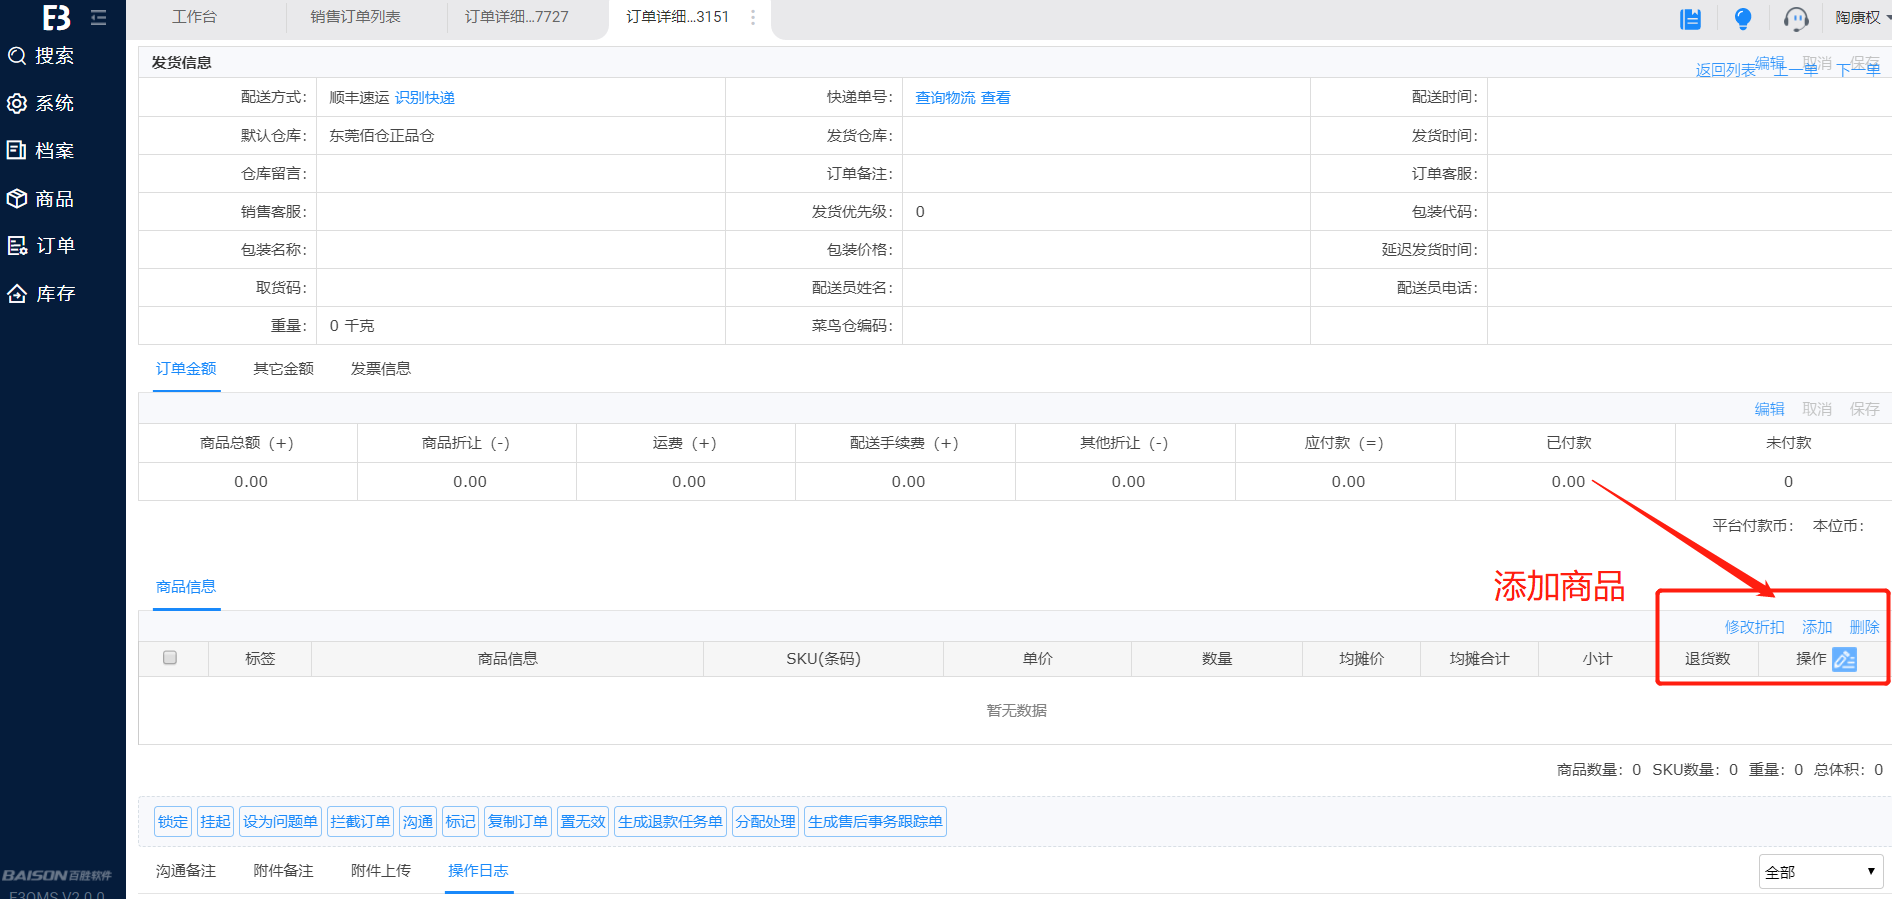Switch to the 订单详细...7727 tab

(517, 17)
